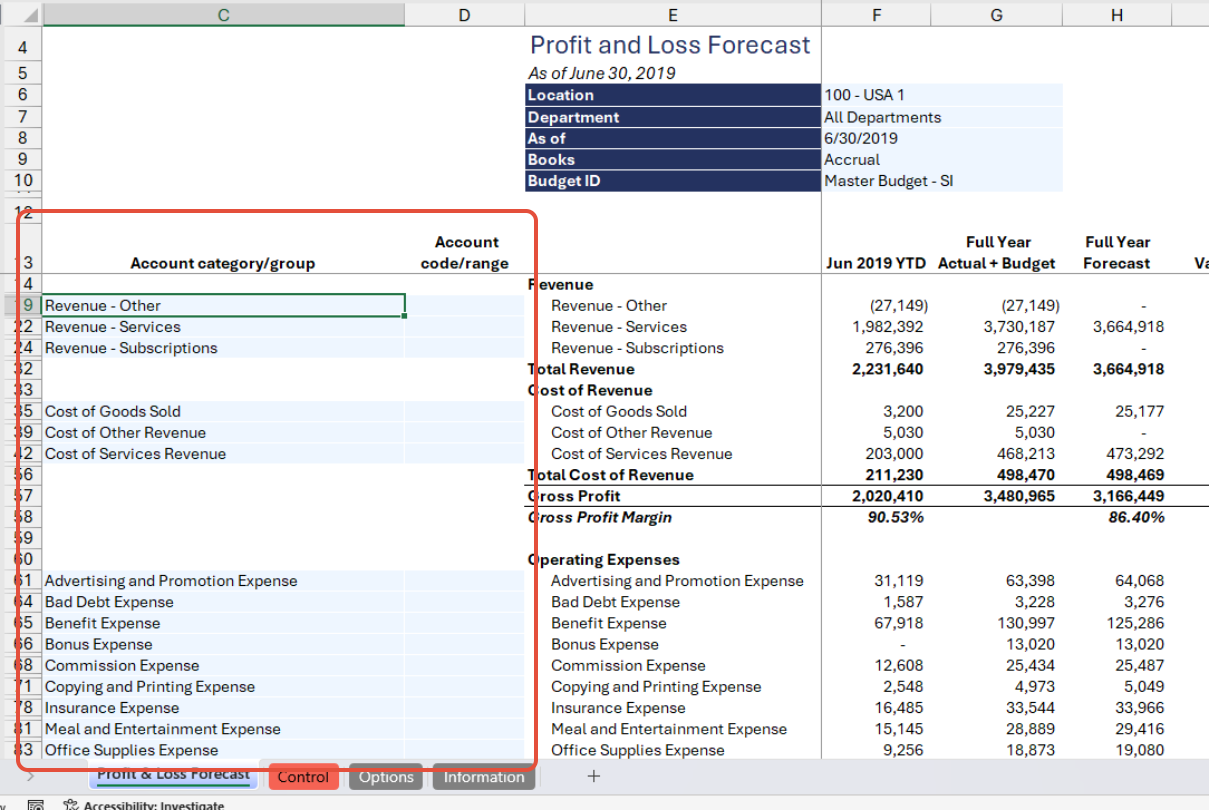1209x810 pixels.
Task: Select the Total Revenue label cell
Action: 673,369
